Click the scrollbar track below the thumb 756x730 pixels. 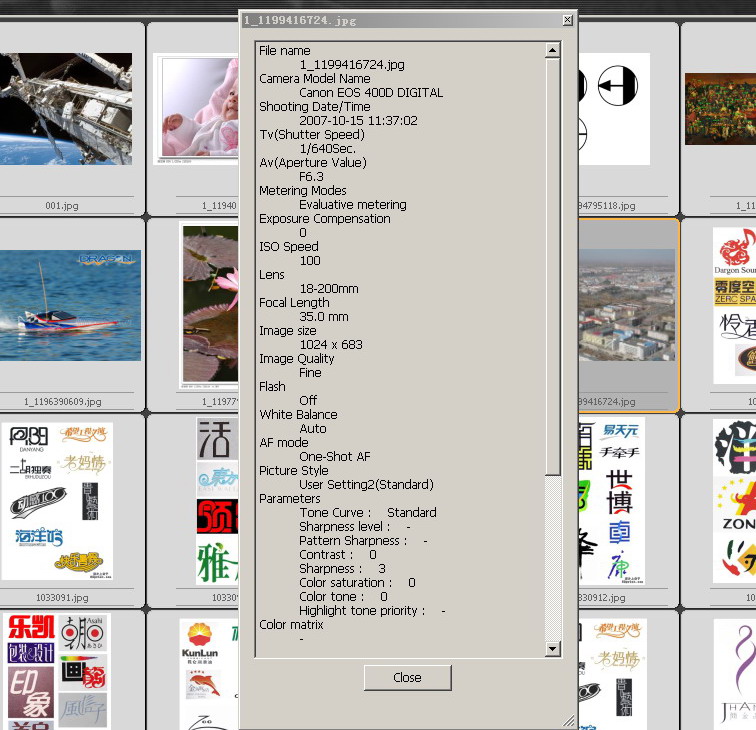coord(553,558)
